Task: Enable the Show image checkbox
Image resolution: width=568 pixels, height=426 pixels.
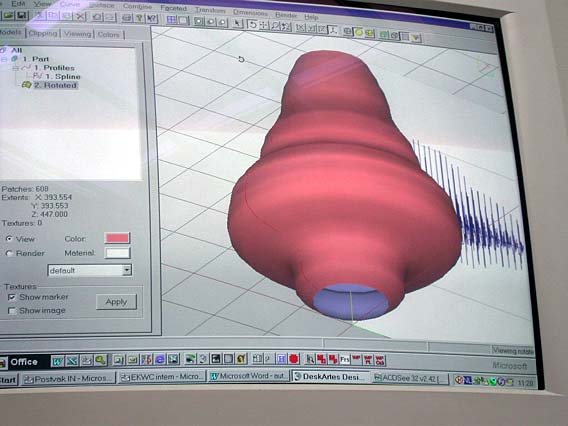Action: click(12, 310)
